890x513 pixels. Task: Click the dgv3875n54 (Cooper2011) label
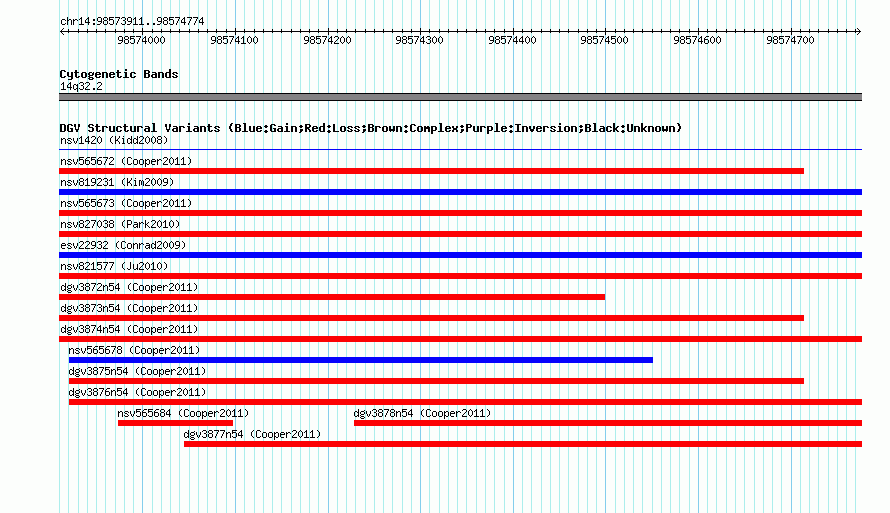(137, 371)
